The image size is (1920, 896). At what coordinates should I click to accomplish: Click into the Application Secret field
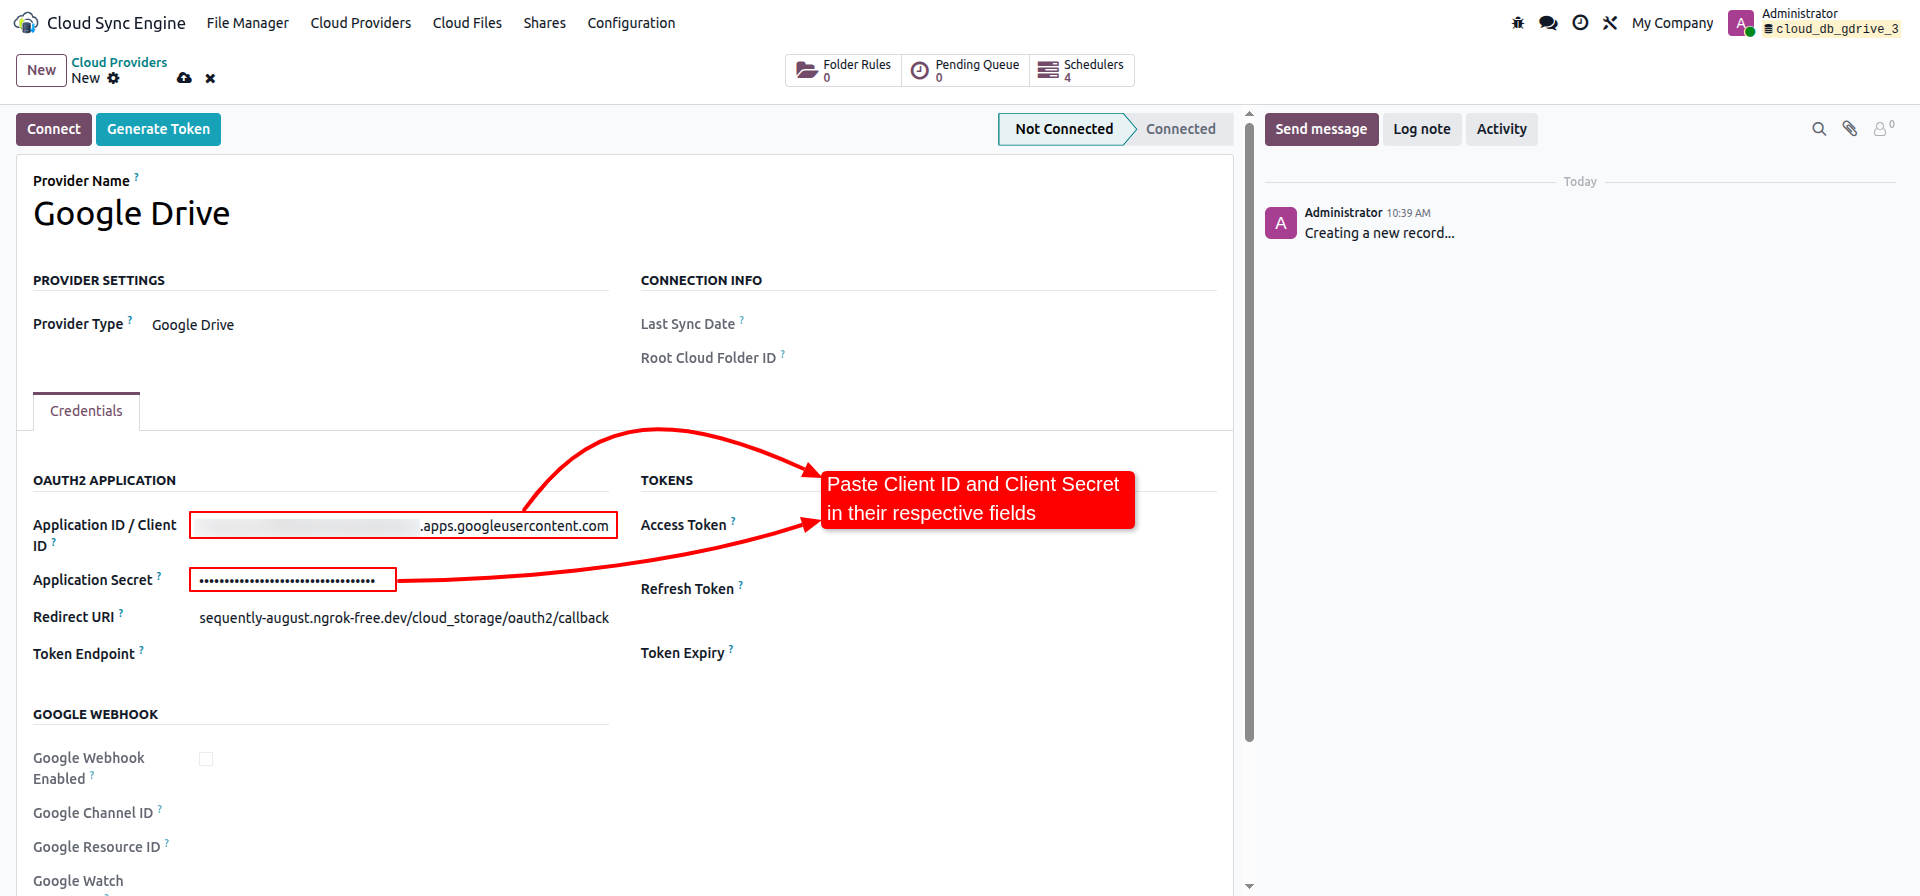click(x=293, y=580)
